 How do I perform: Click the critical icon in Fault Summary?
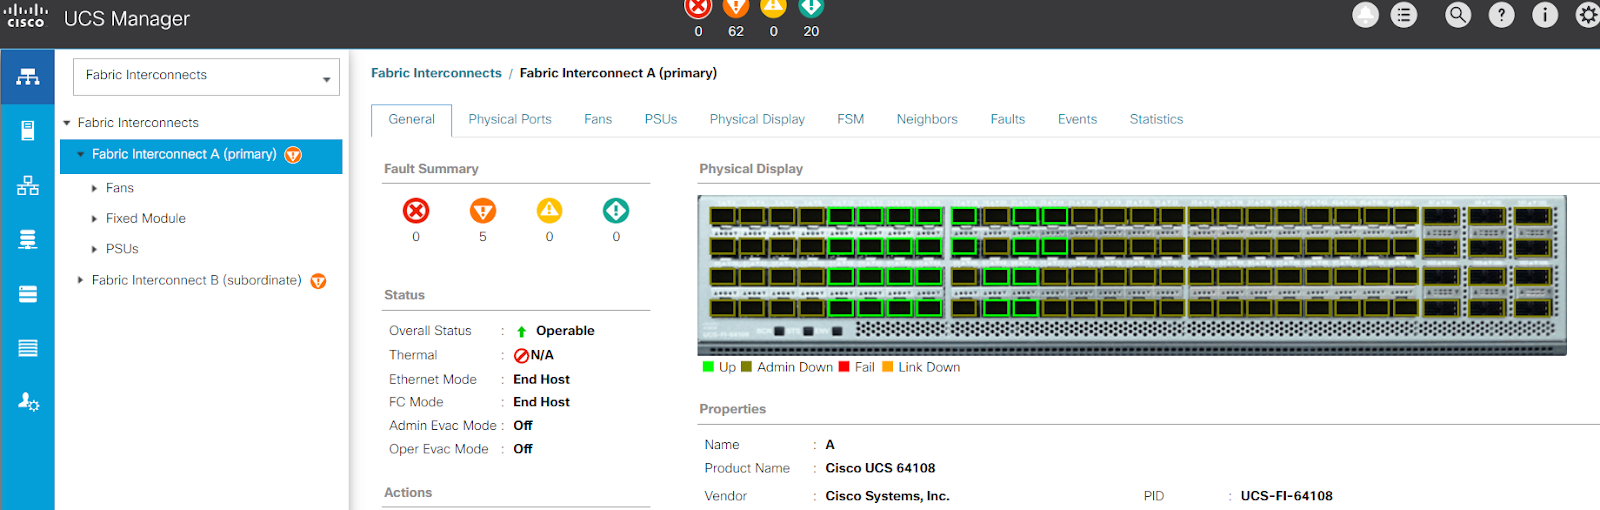pyautogui.click(x=416, y=211)
